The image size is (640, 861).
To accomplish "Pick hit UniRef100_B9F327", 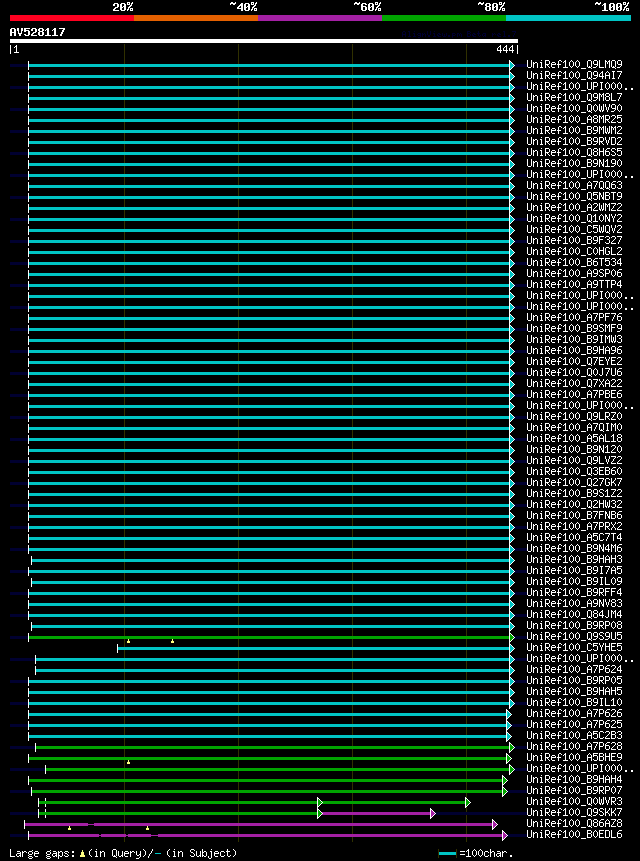I will 574,241.
